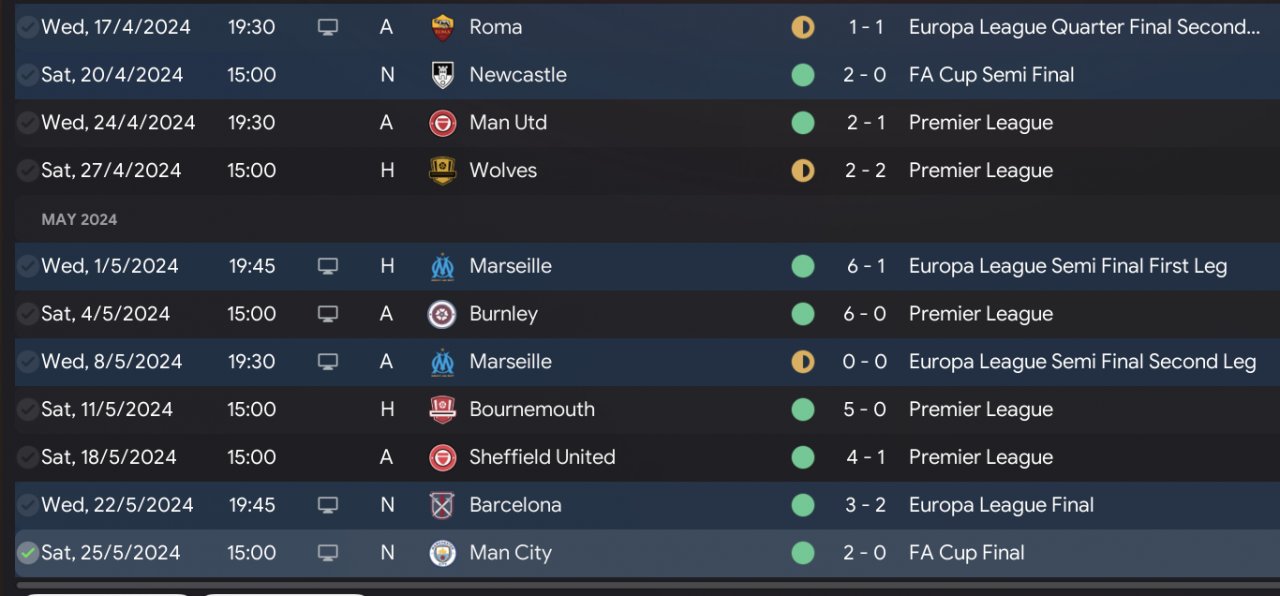1280x596 pixels.
Task: Click the horizontal scrollbar below fixtures list
Action: [x=640, y=585]
